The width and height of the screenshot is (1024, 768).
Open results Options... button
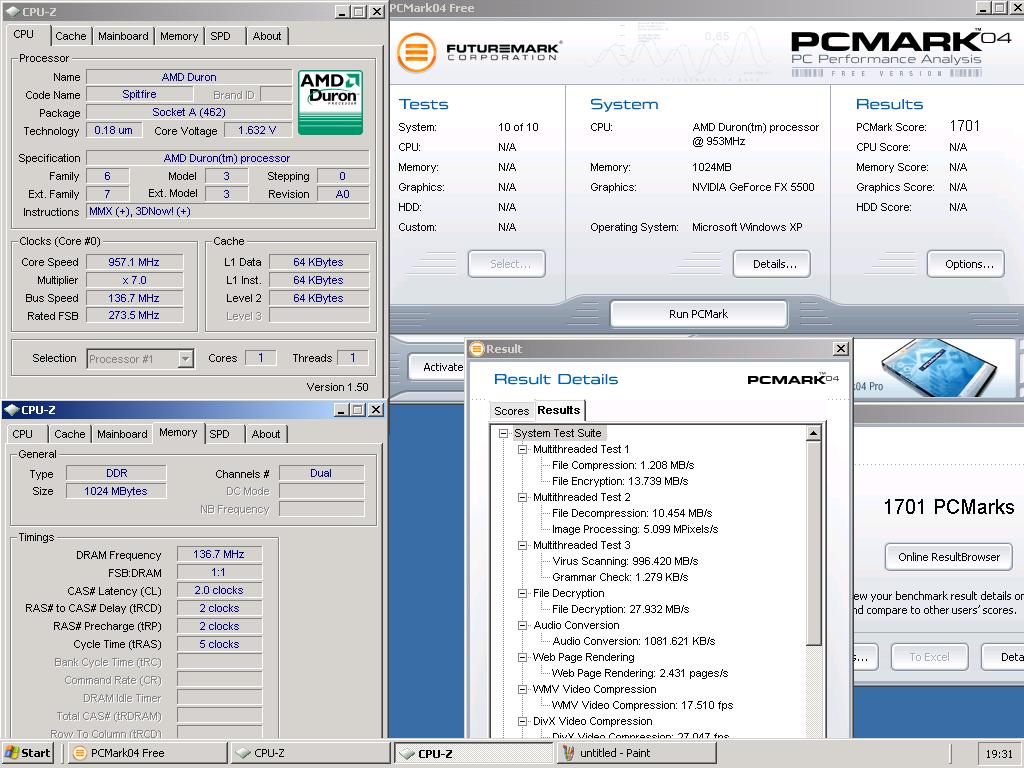coord(966,264)
